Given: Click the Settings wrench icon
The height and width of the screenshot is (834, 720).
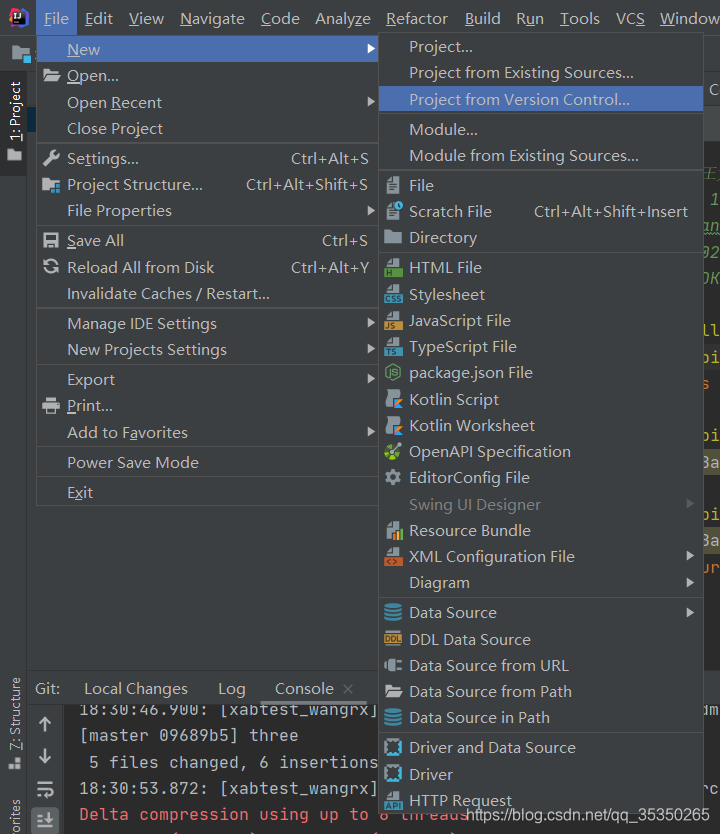Looking at the screenshot, I should coord(51,159).
